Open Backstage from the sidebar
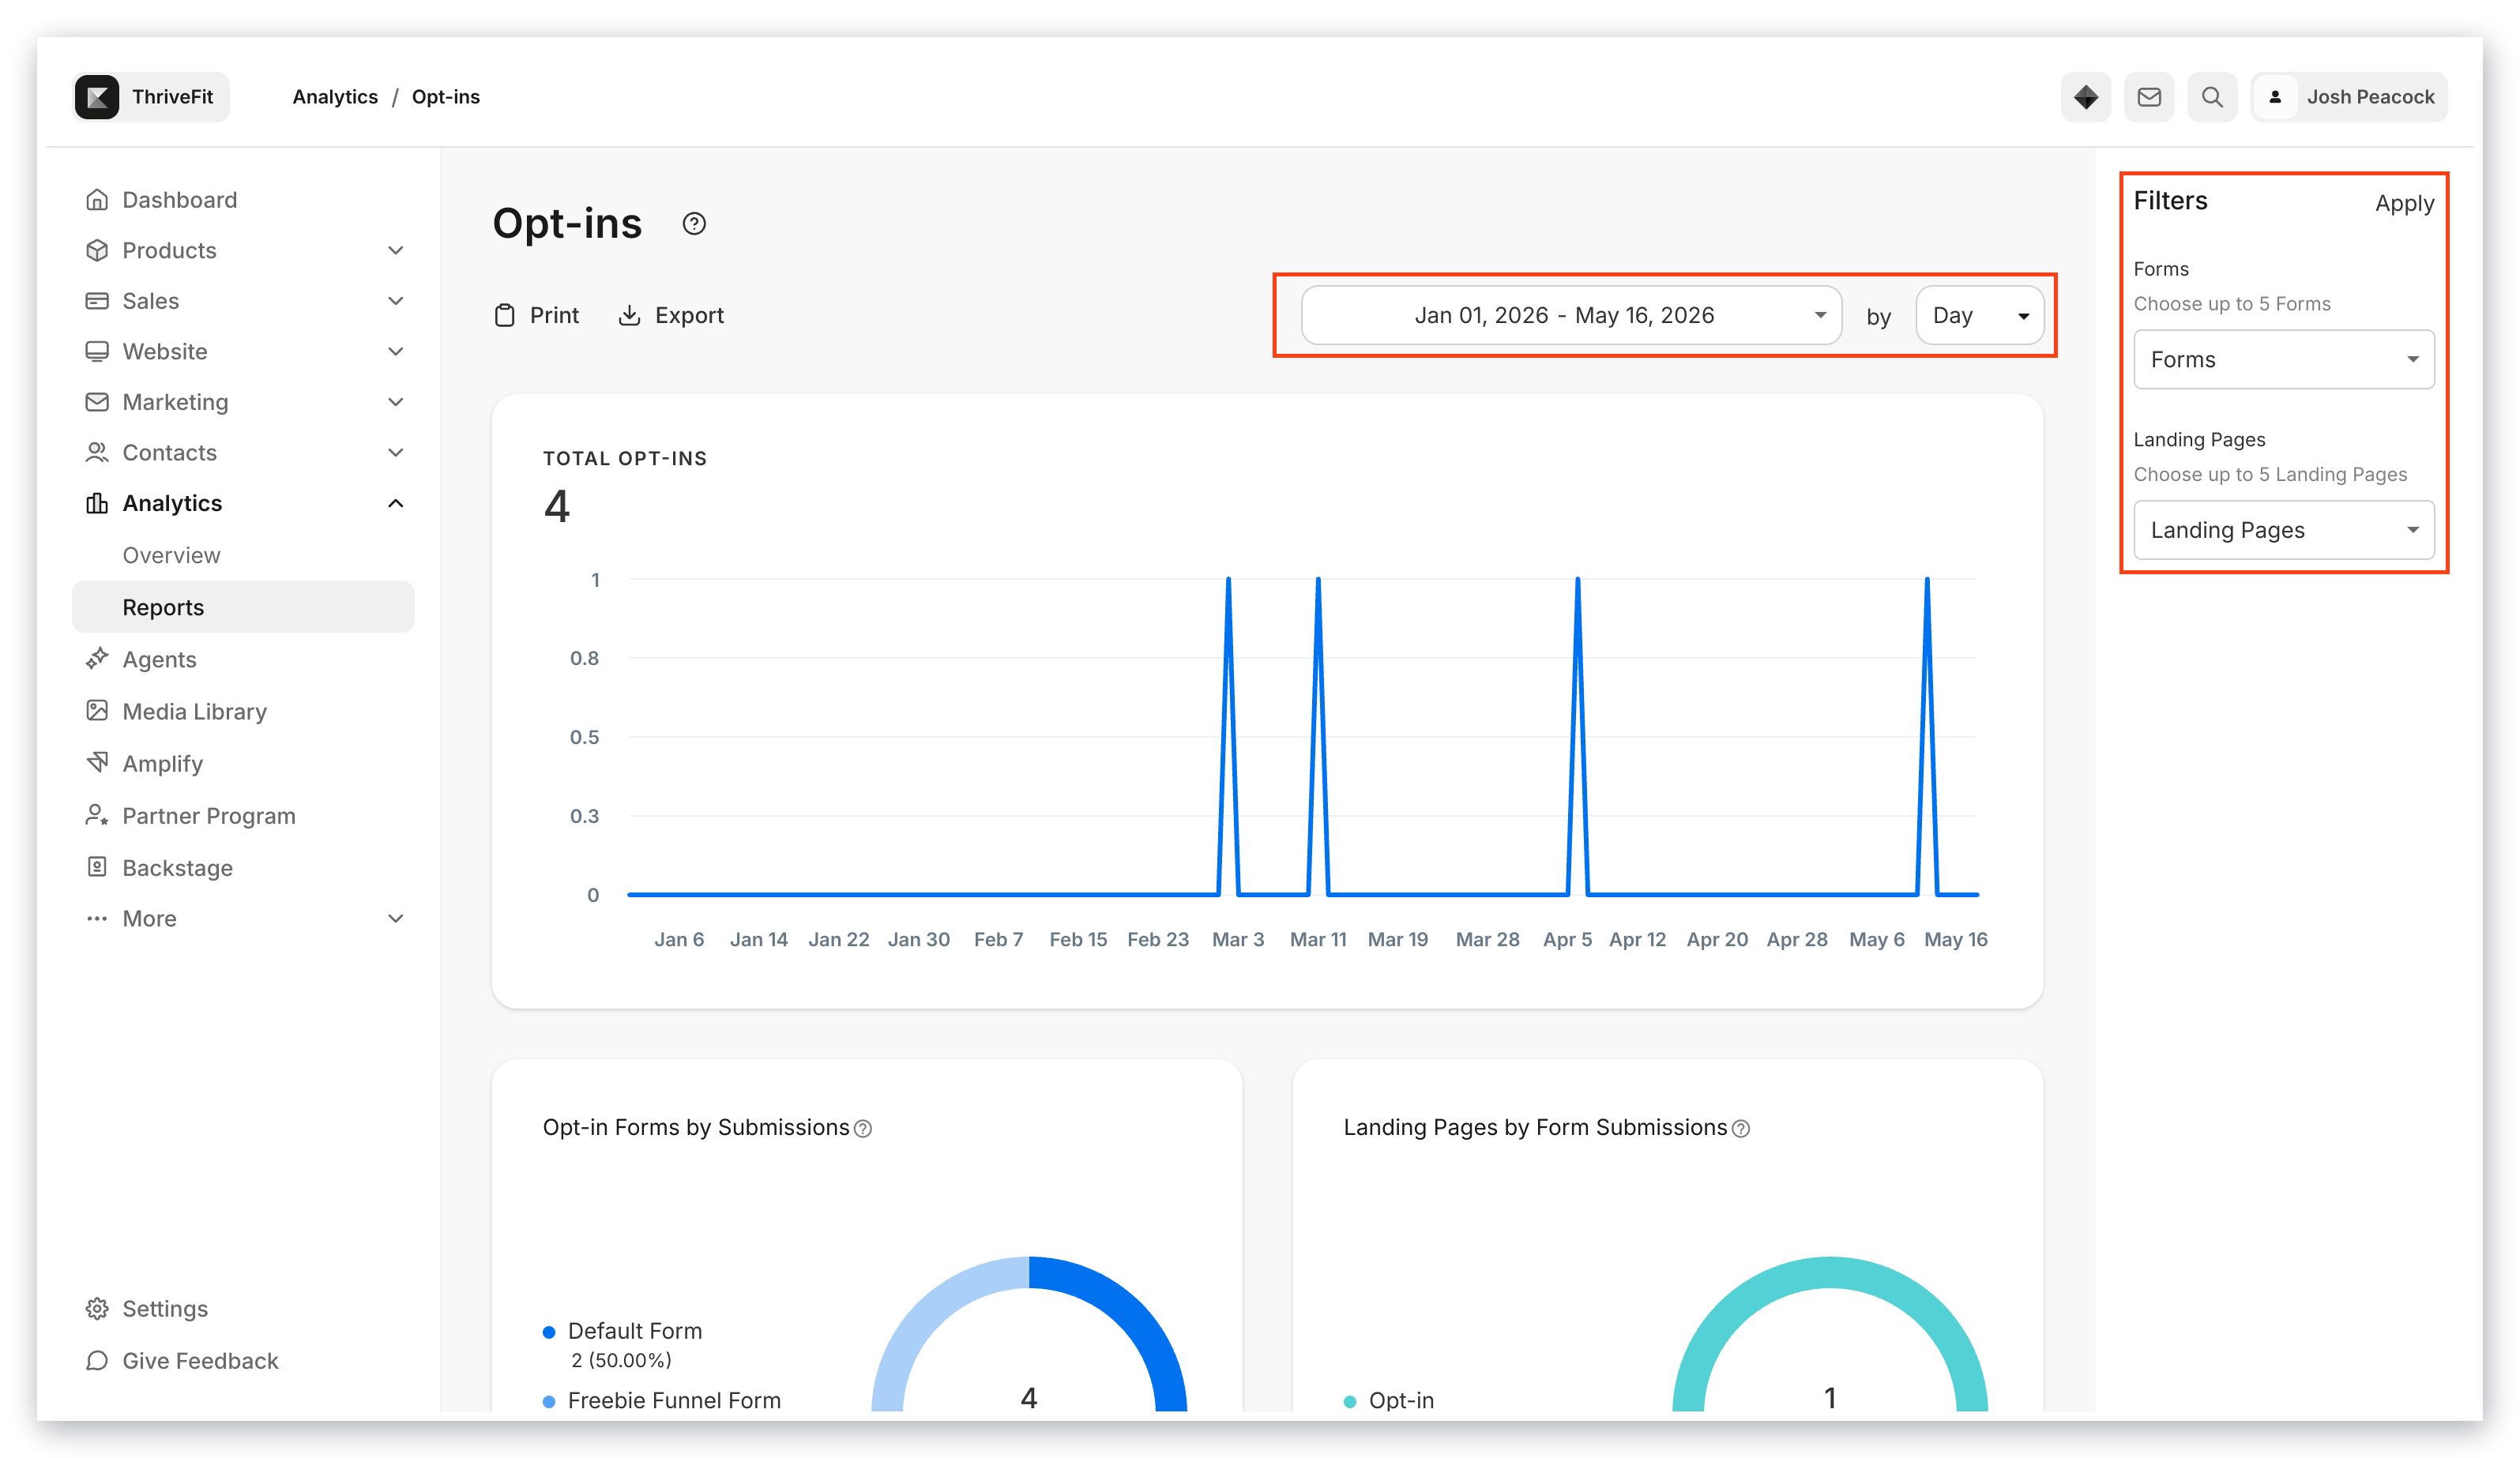 [178, 867]
